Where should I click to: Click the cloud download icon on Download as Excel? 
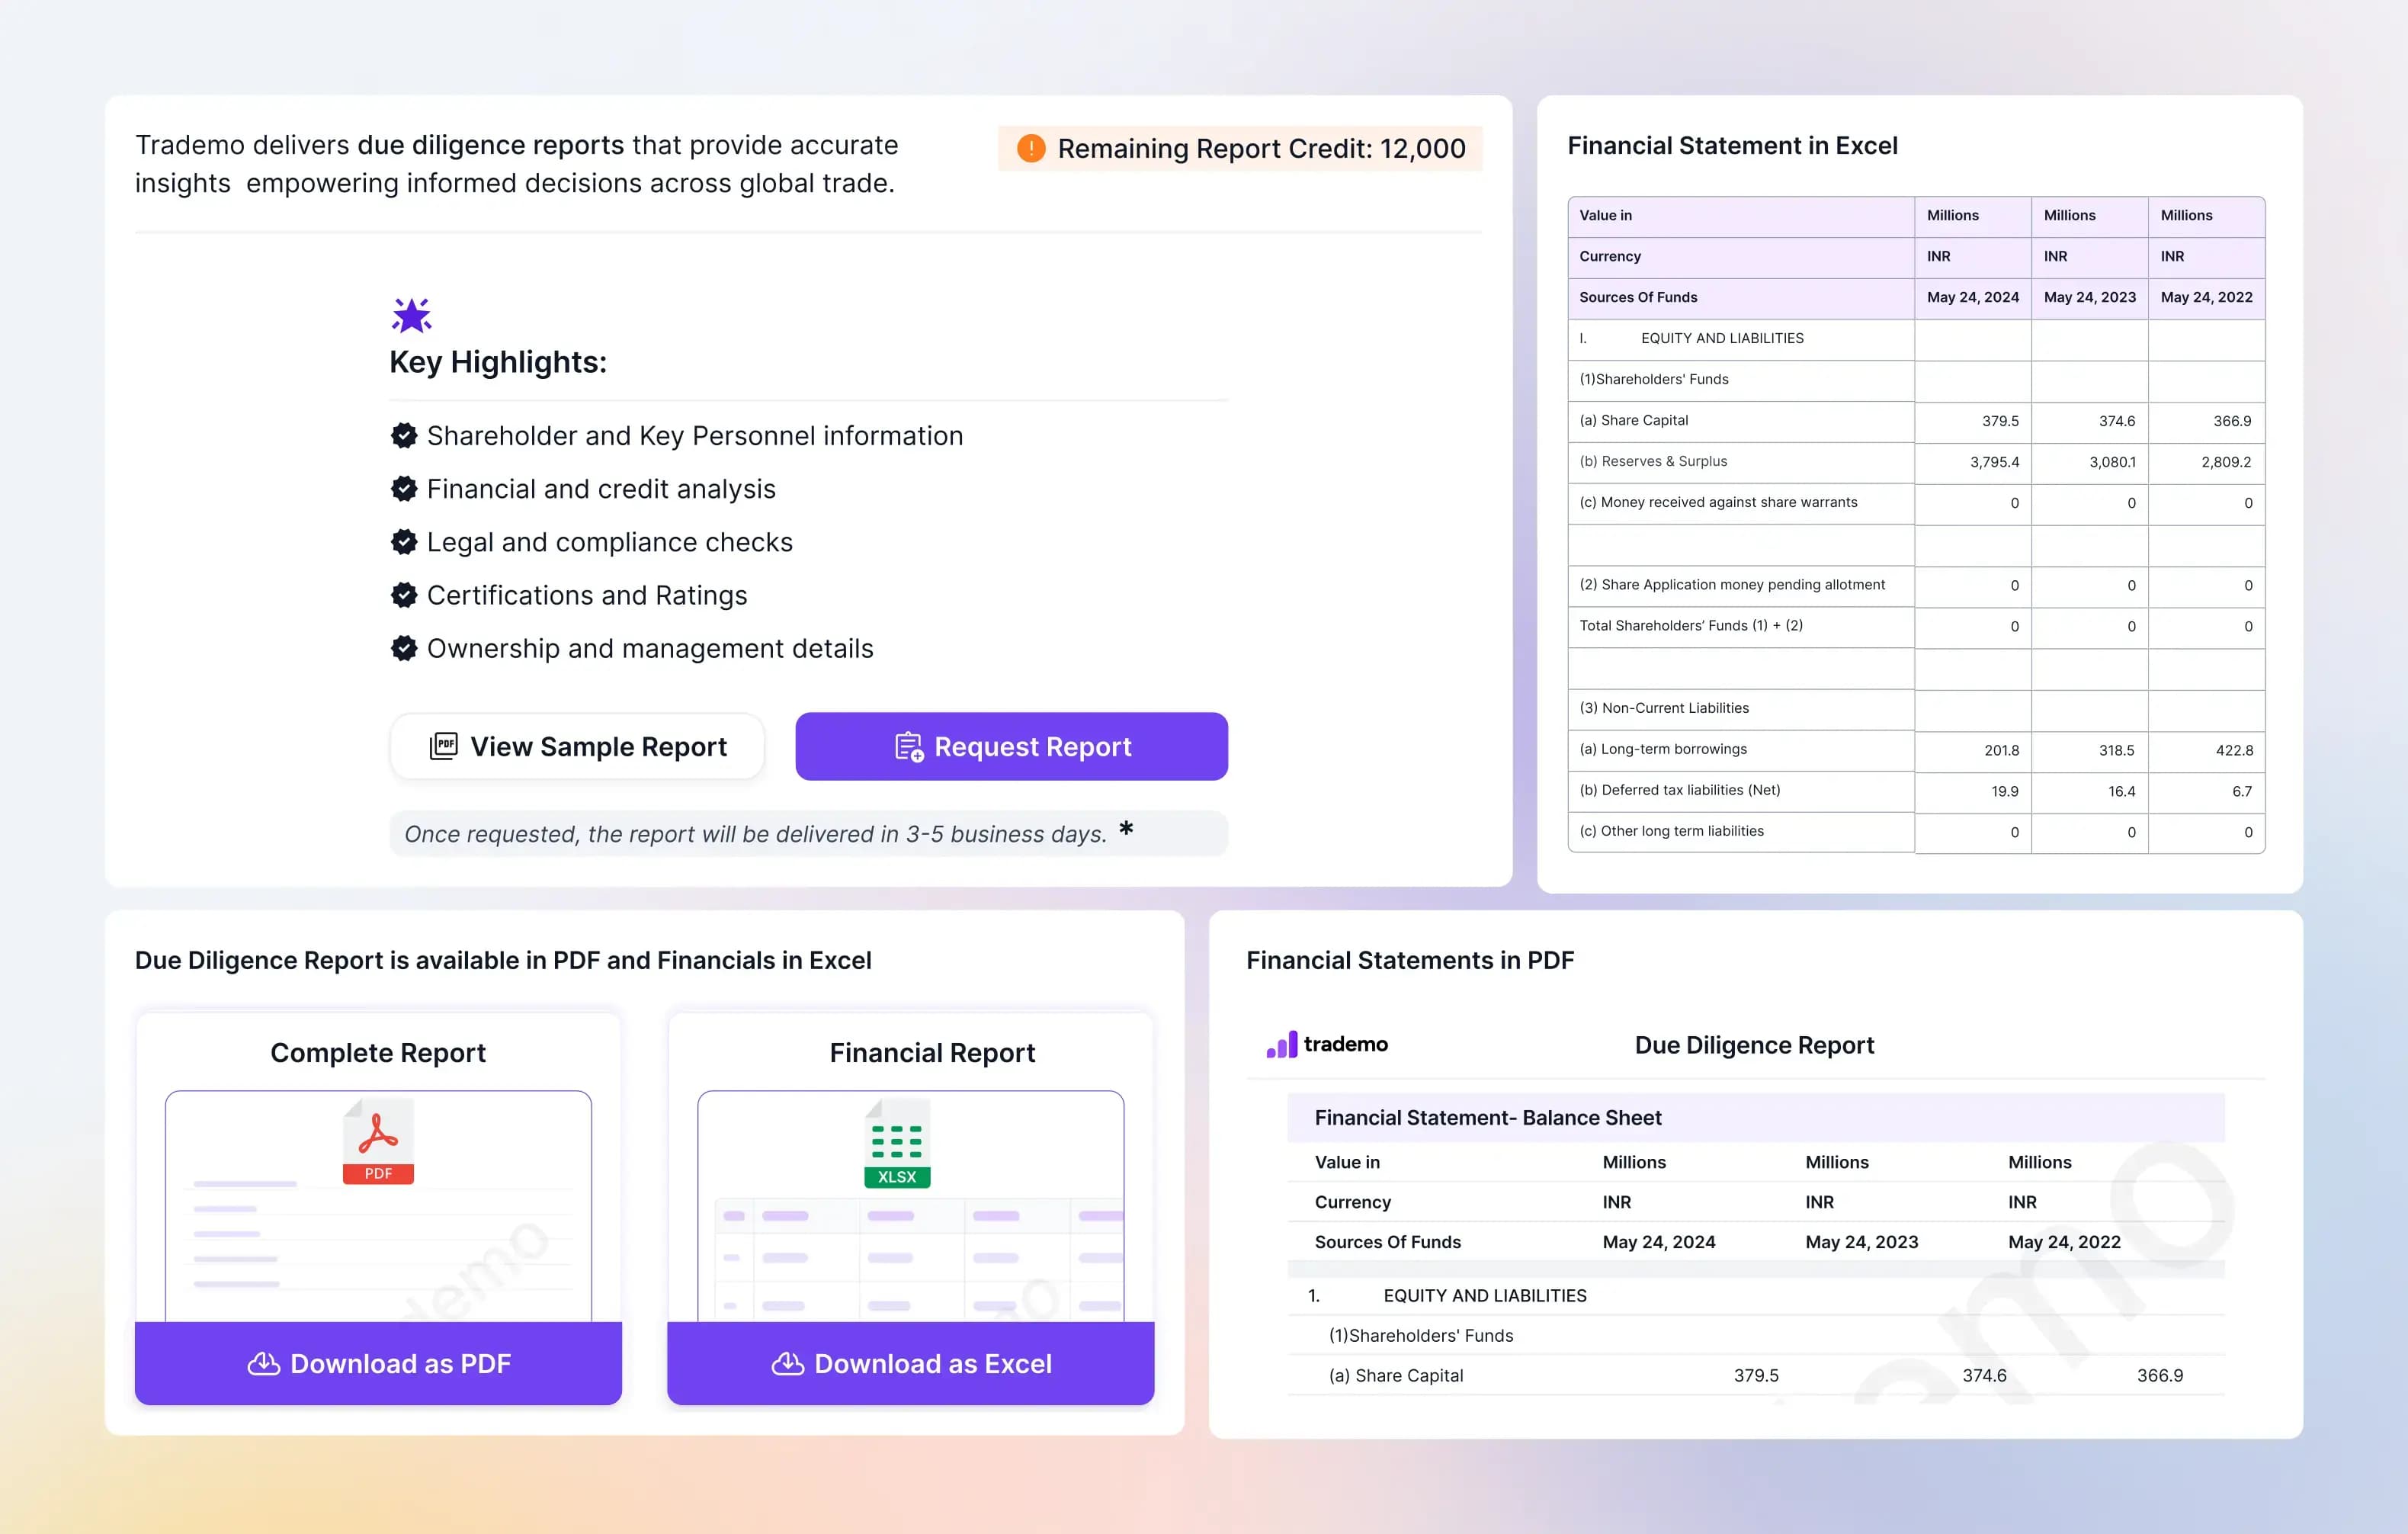click(x=787, y=1364)
